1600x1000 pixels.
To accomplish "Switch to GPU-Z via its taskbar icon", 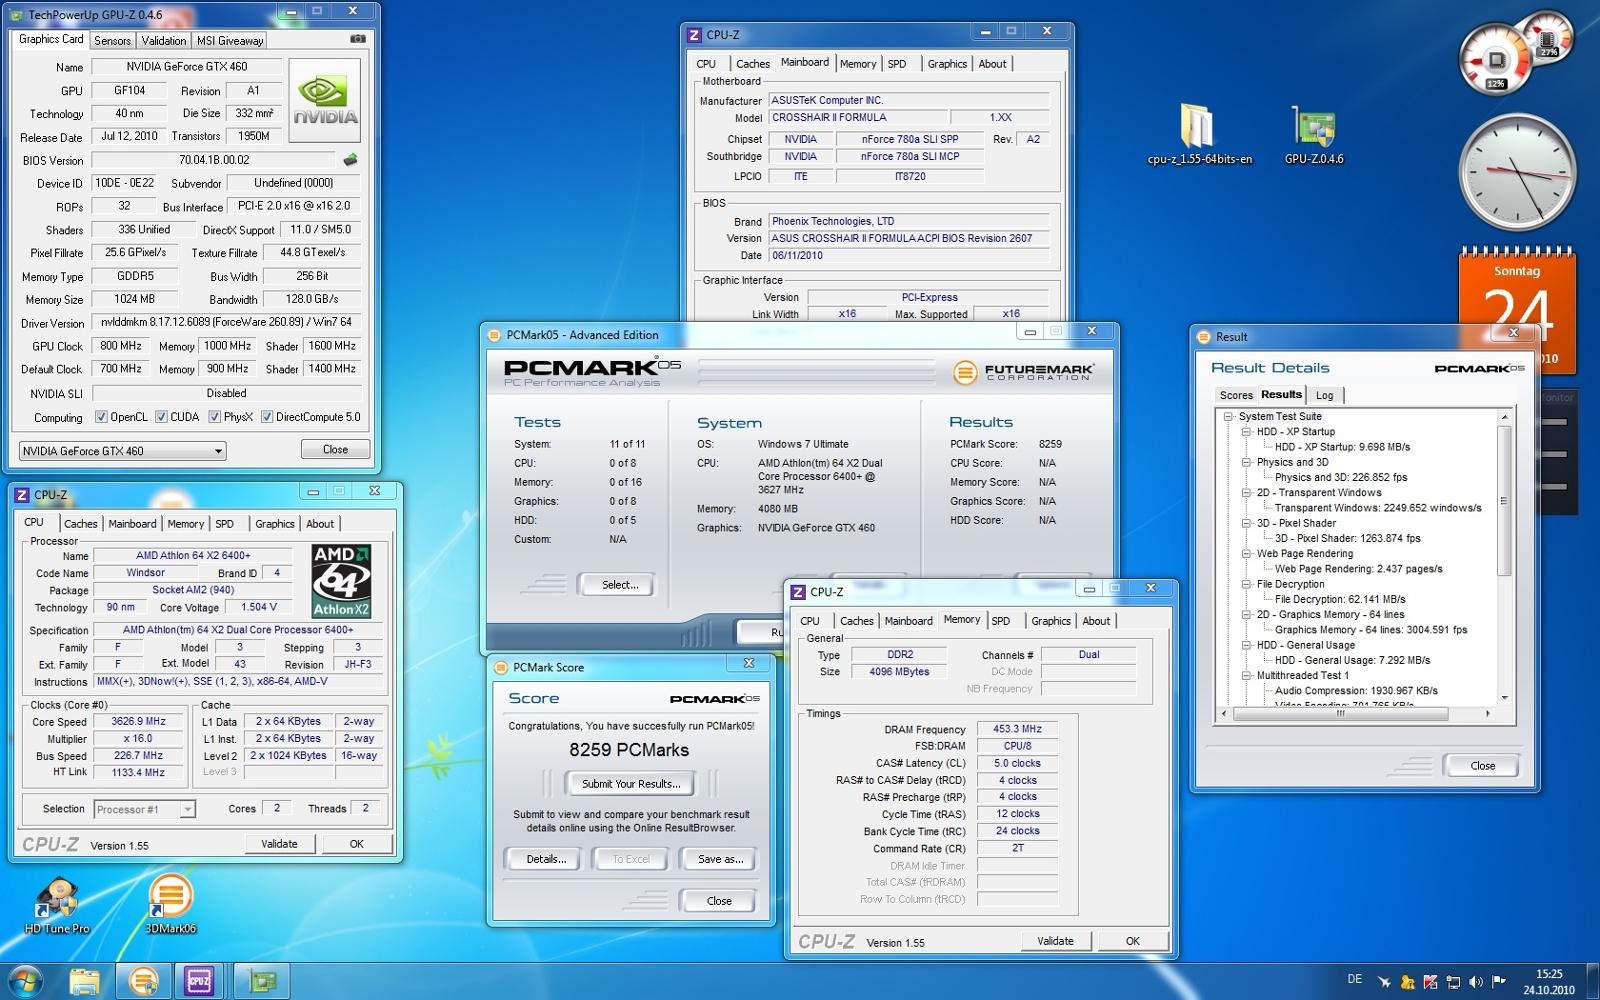I will click(x=262, y=981).
